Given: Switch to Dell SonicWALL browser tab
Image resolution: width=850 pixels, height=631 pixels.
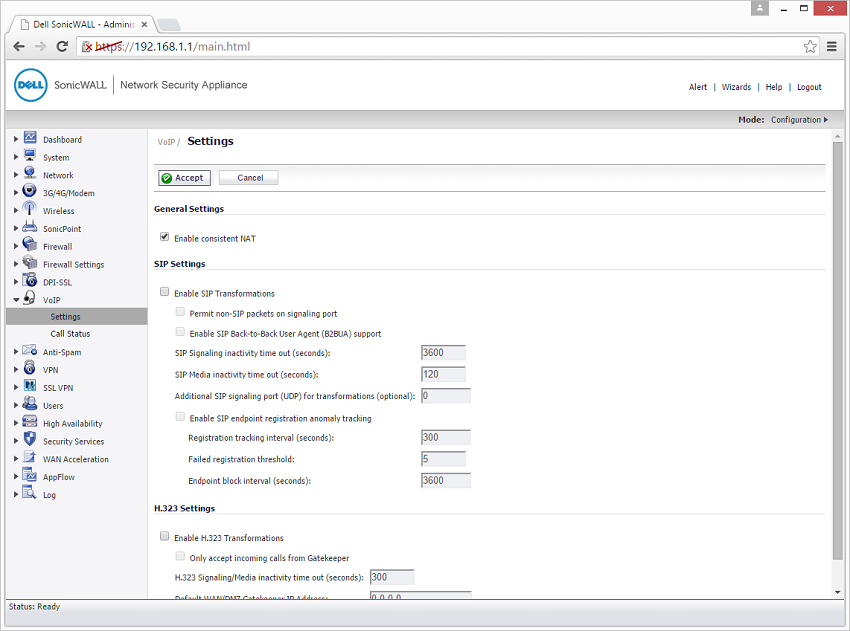Looking at the screenshot, I should point(83,24).
